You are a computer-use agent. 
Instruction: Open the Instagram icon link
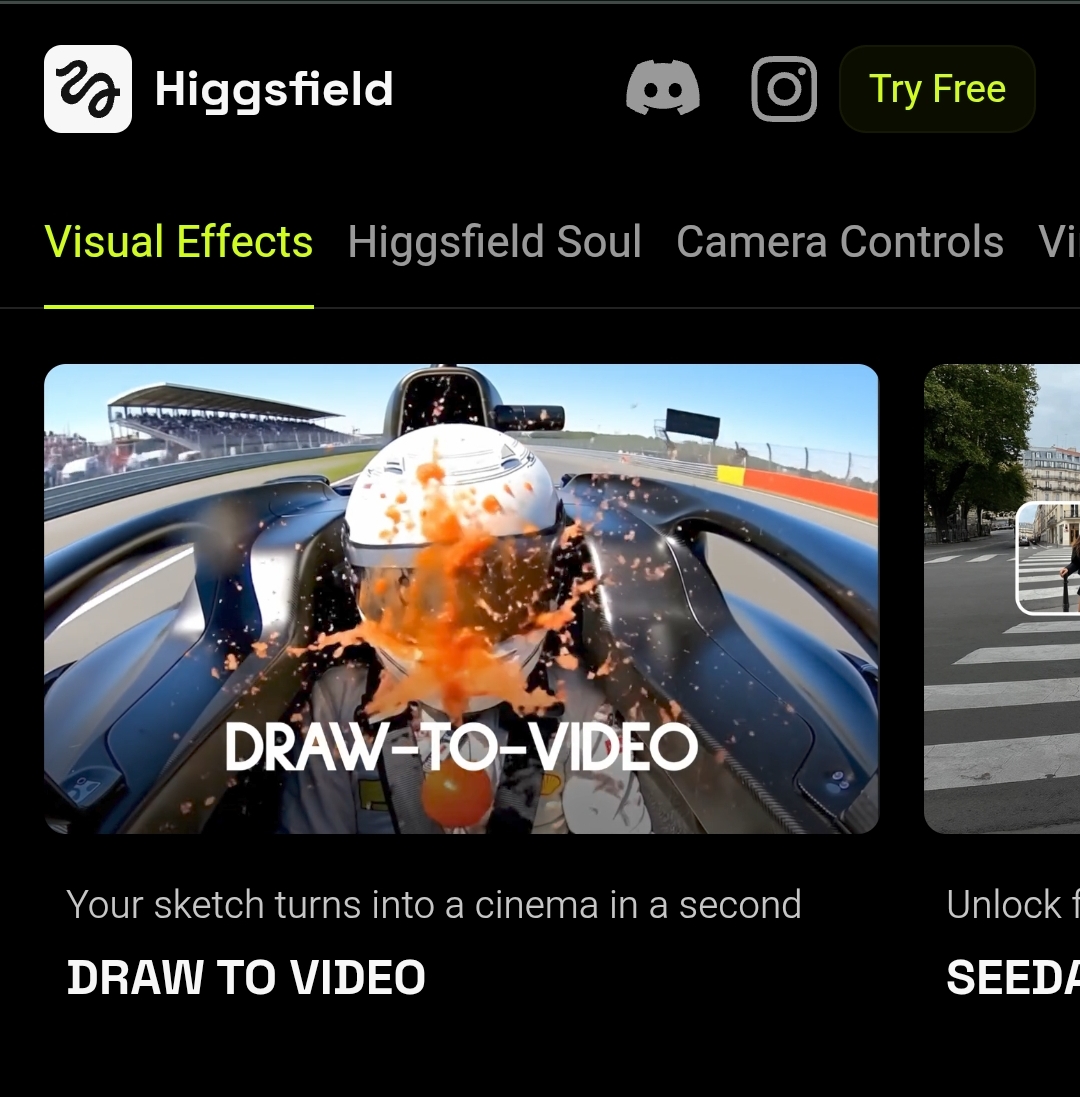pyautogui.click(x=784, y=89)
